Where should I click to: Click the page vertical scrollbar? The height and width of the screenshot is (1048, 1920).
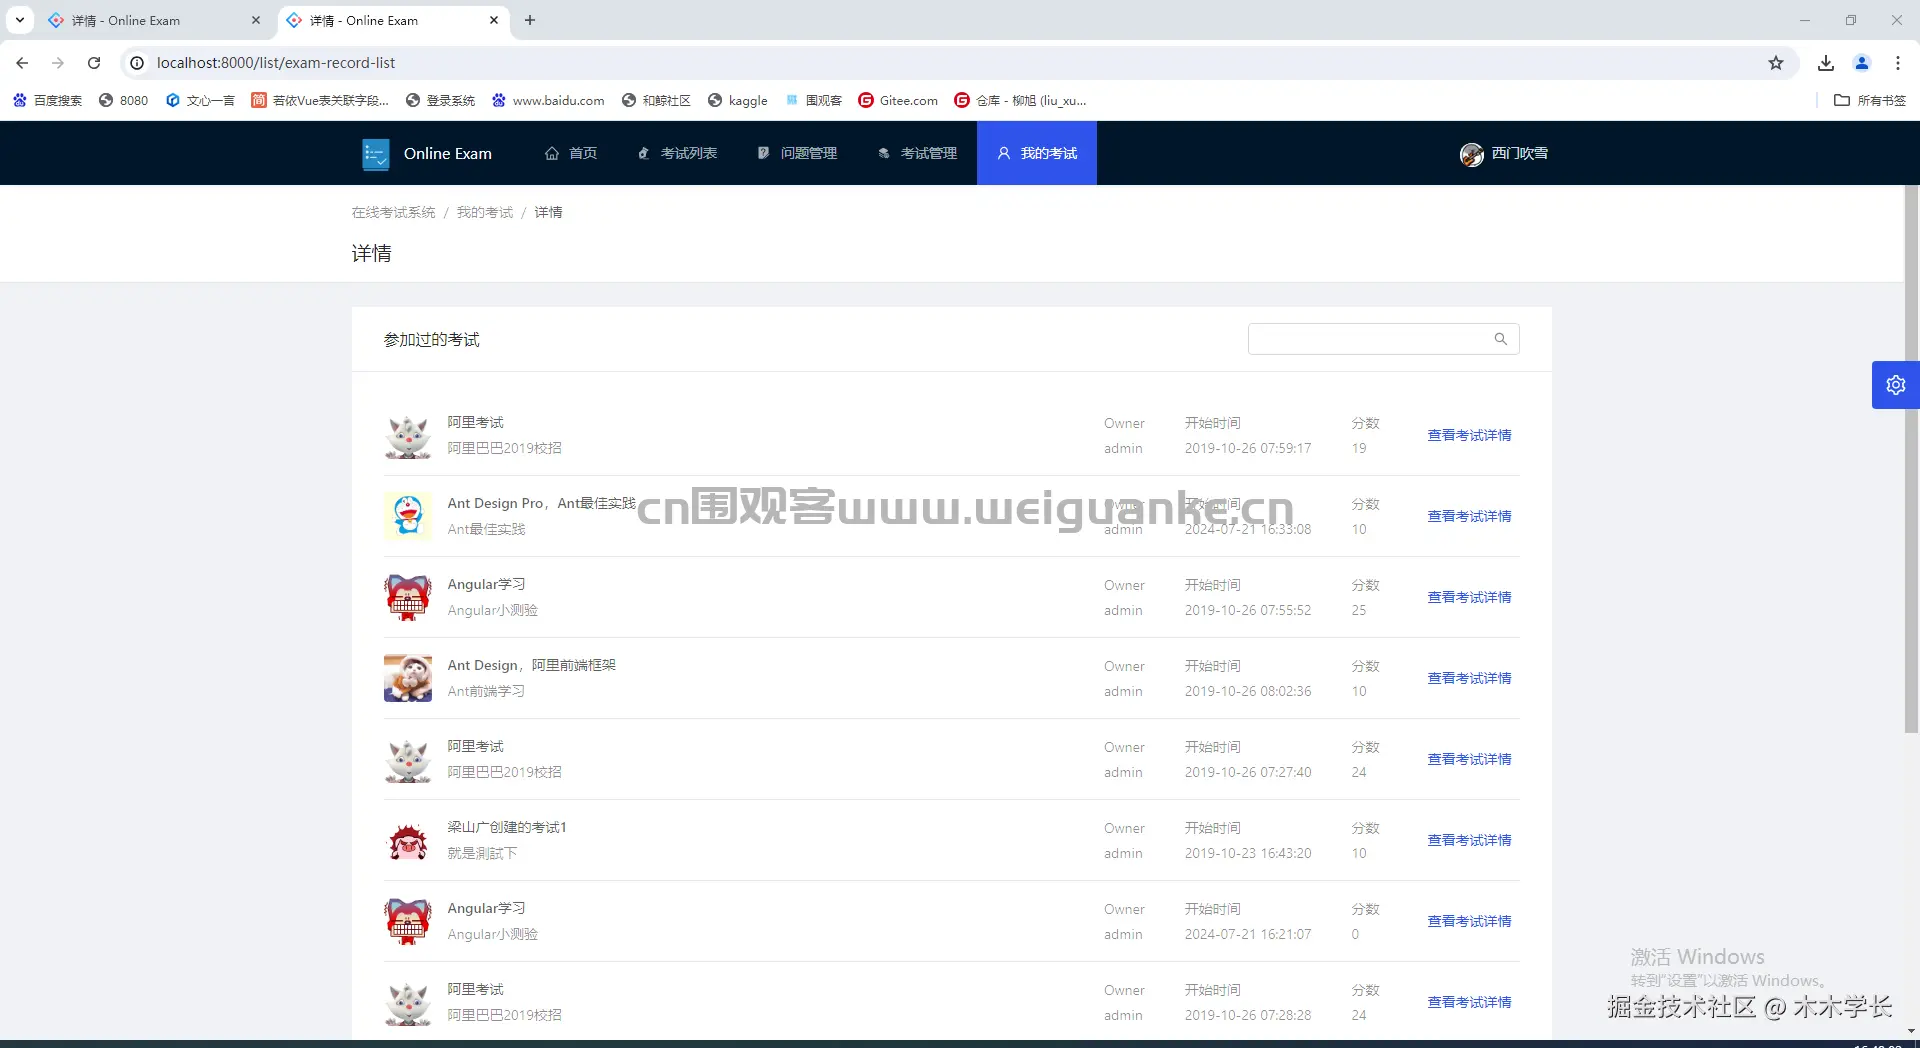(1911, 460)
